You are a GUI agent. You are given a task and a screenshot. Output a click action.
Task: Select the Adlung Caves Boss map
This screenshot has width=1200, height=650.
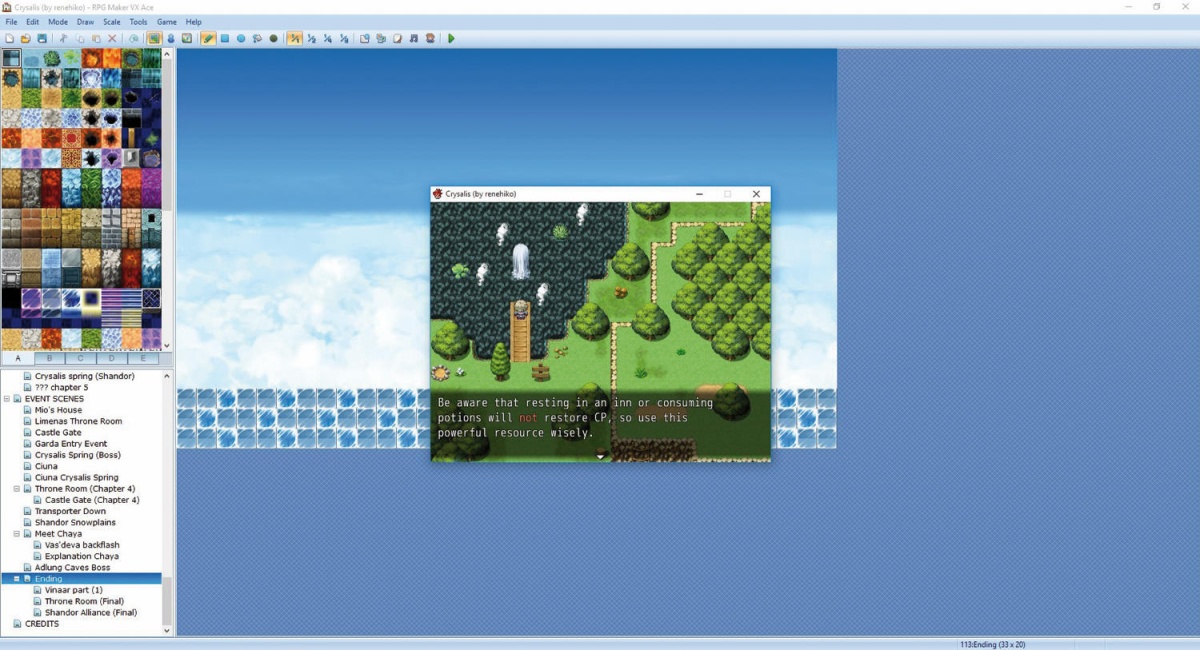click(x=72, y=568)
